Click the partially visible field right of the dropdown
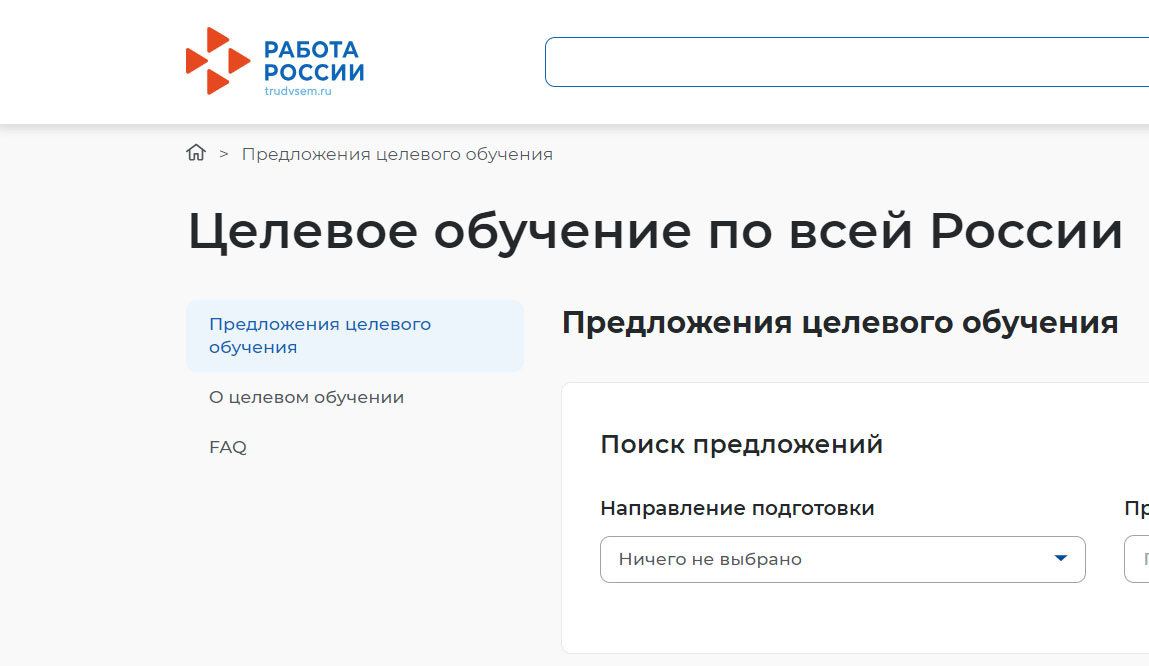Image resolution: width=1149 pixels, height=666 pixels. point(1137,559)
